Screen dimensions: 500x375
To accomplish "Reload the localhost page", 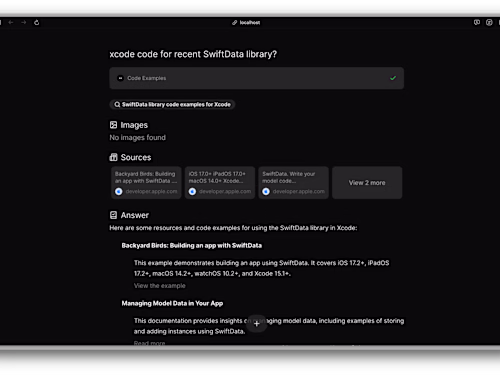I will tap(37, 22).
